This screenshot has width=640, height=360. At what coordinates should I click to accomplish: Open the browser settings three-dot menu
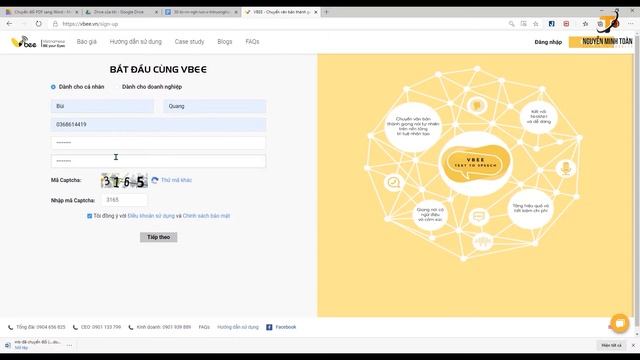point(631,24)
